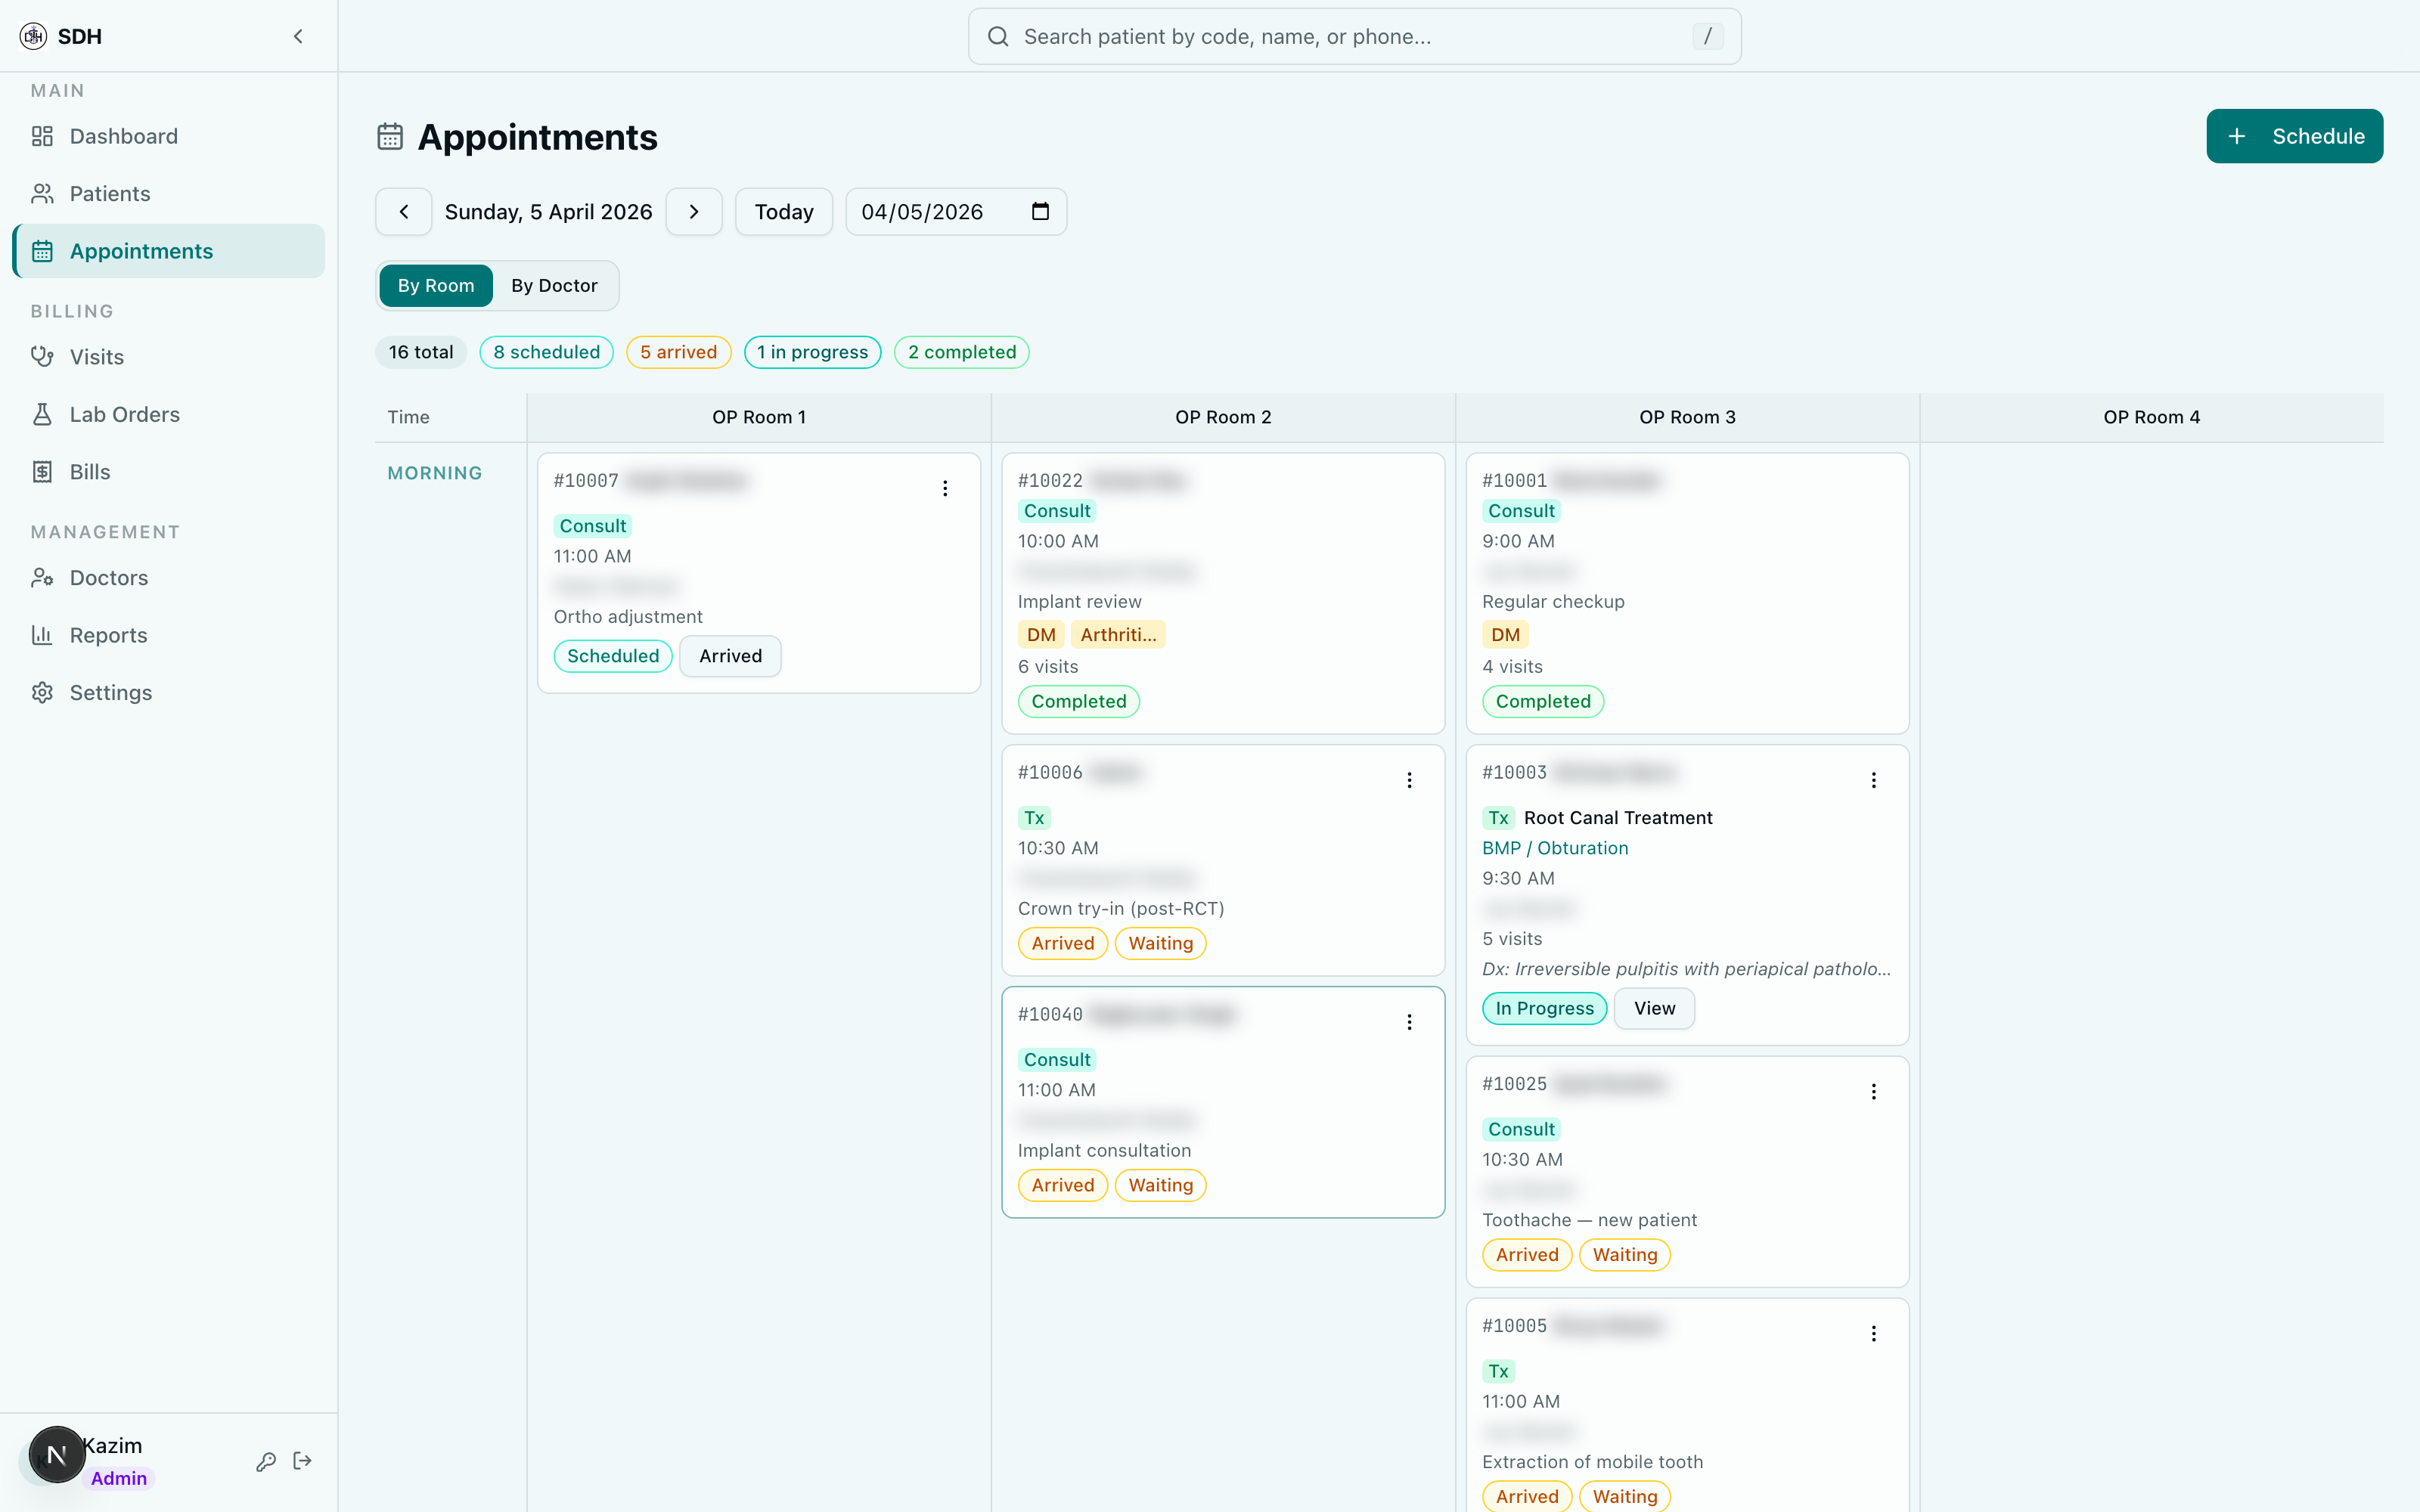Mark #10007 as Arrived
This screenshot has width=2420, height=1512.
[730, 656]
